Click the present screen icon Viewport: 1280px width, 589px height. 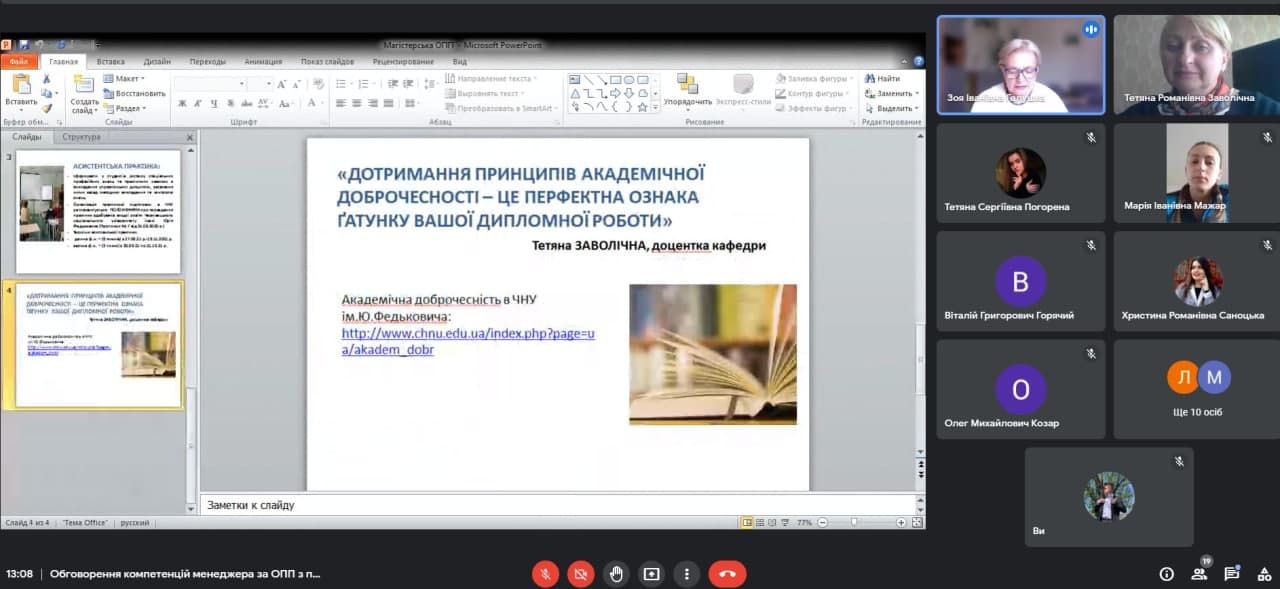652,574
